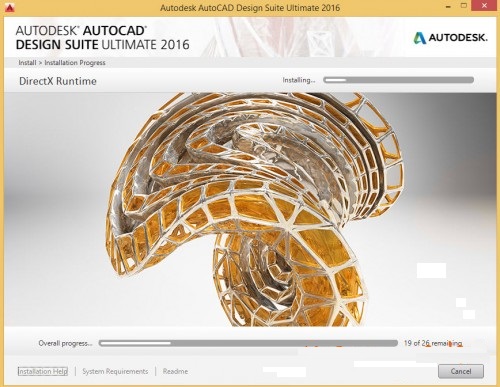
Task: Click the AutoCAD Design Suite Ultimate 2016 heading
Action: (x=103, y=38)
